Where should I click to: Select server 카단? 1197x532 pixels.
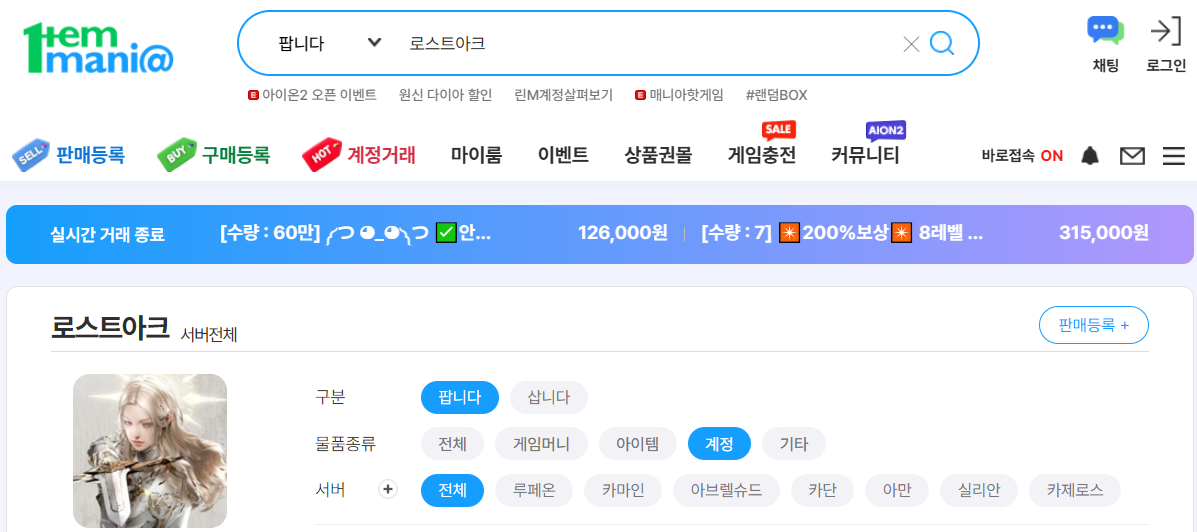click(822, 490)
